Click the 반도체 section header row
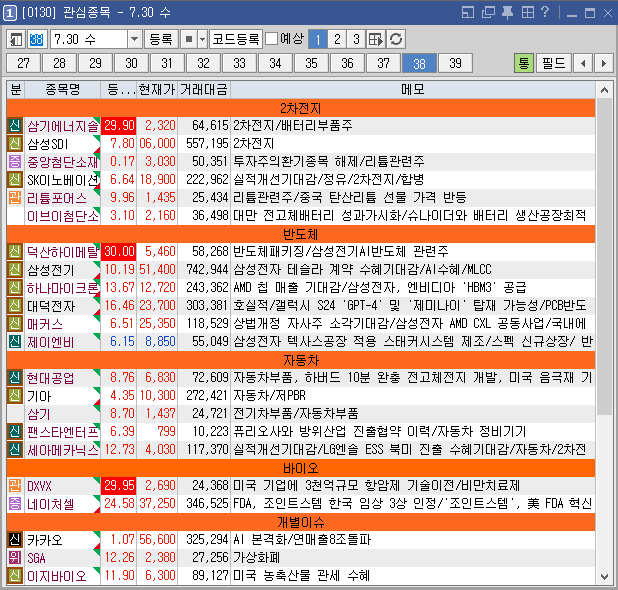The image size is (618, 590). coord(301,234)
